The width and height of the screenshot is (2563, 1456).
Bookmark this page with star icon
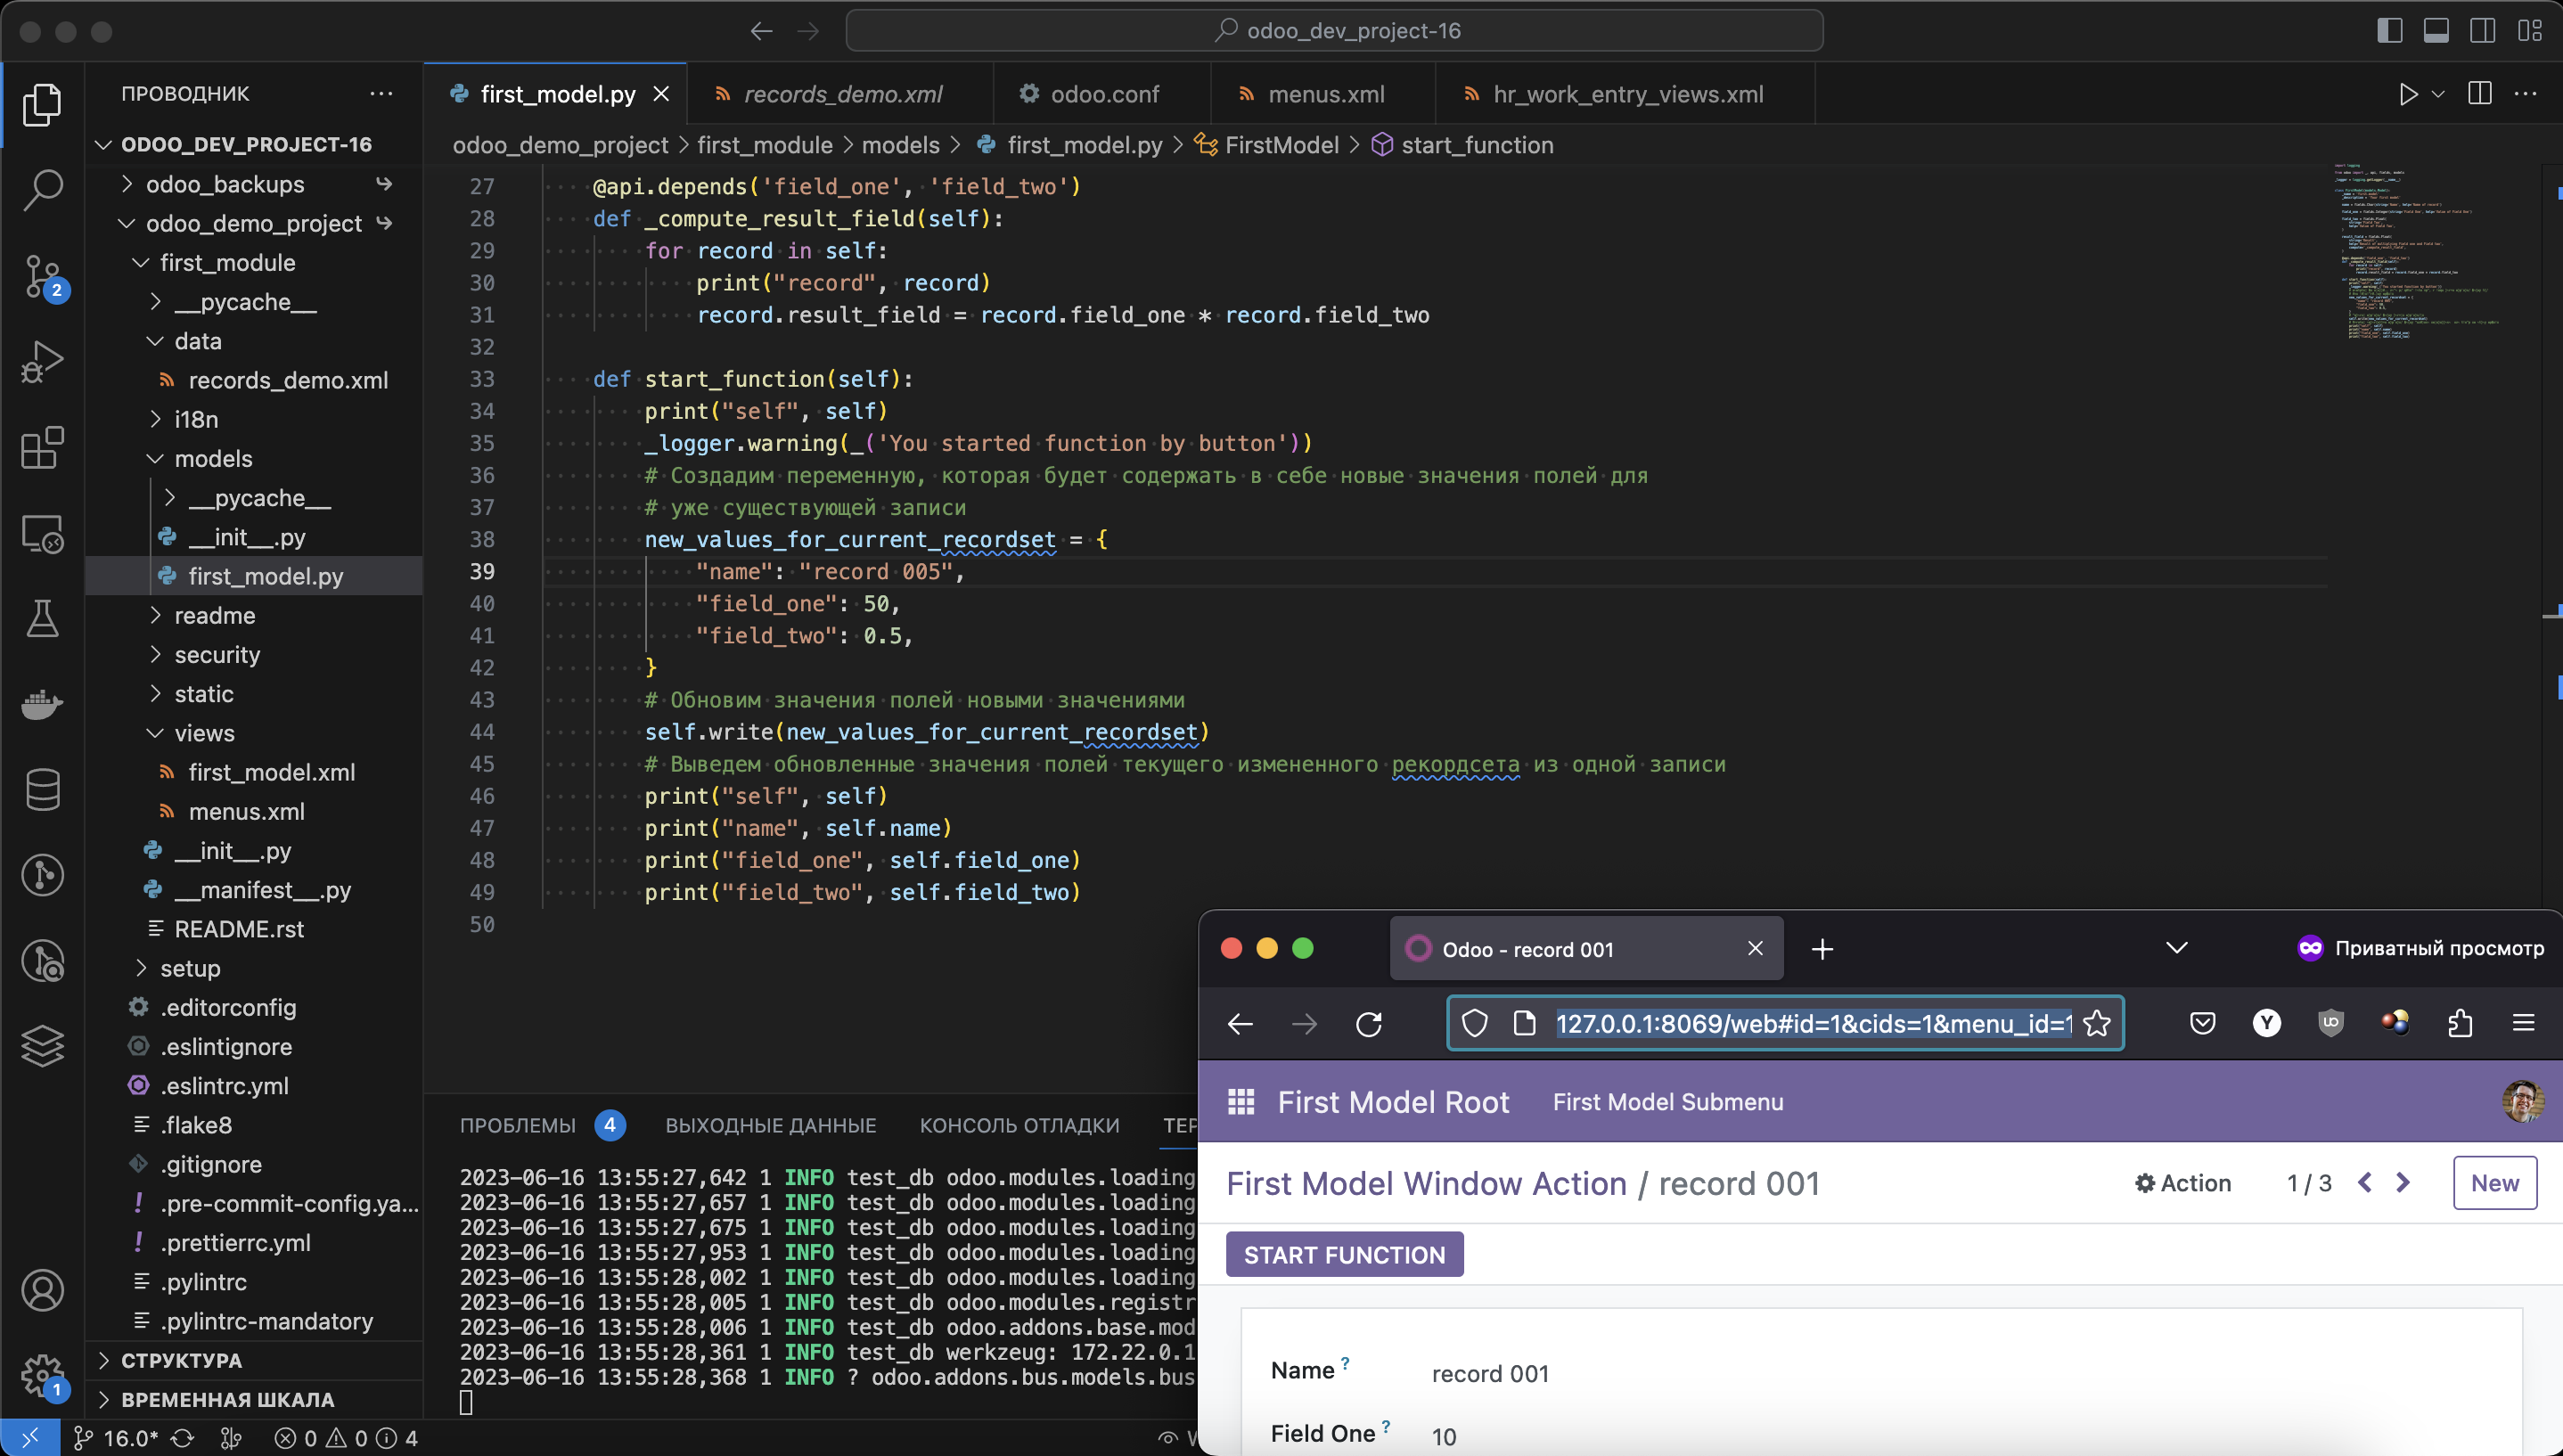coord(2097,1024)
